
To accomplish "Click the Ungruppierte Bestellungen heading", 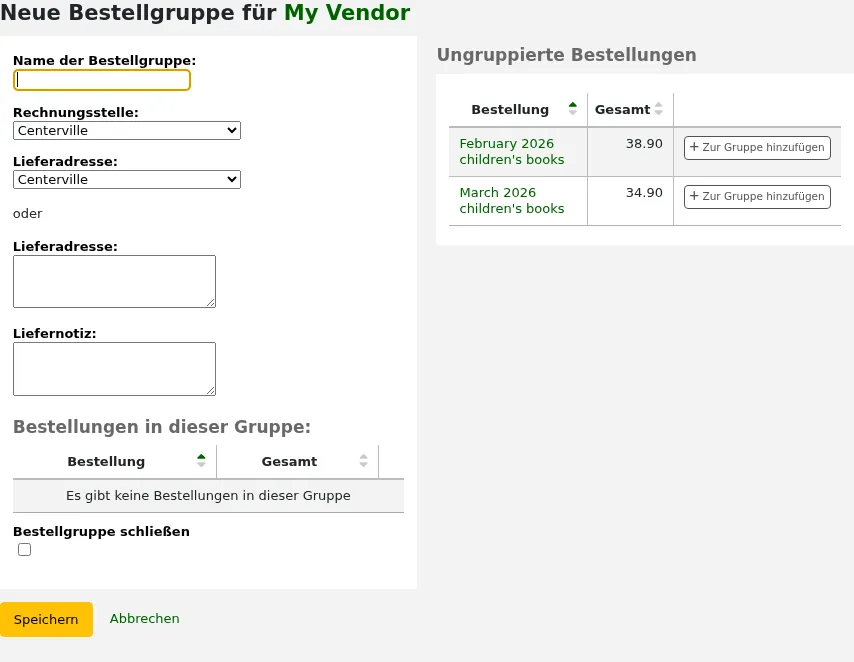I will tap(566, 55).
